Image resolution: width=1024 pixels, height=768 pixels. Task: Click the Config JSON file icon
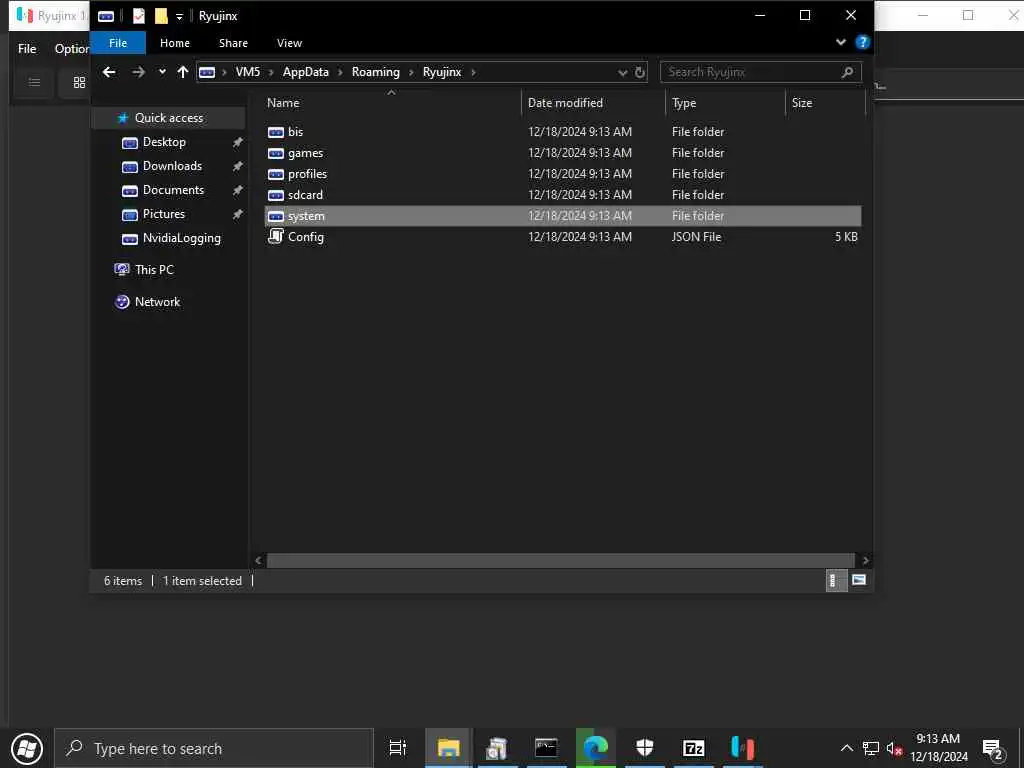(276, 236)
